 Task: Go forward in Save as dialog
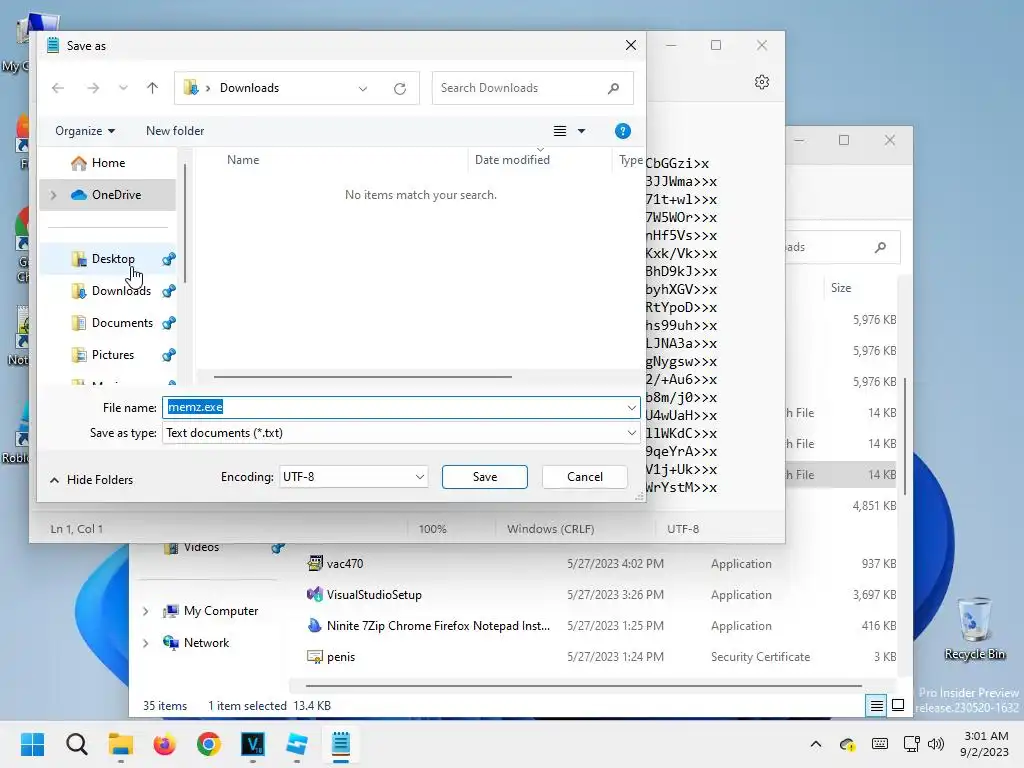coord(93,88)
